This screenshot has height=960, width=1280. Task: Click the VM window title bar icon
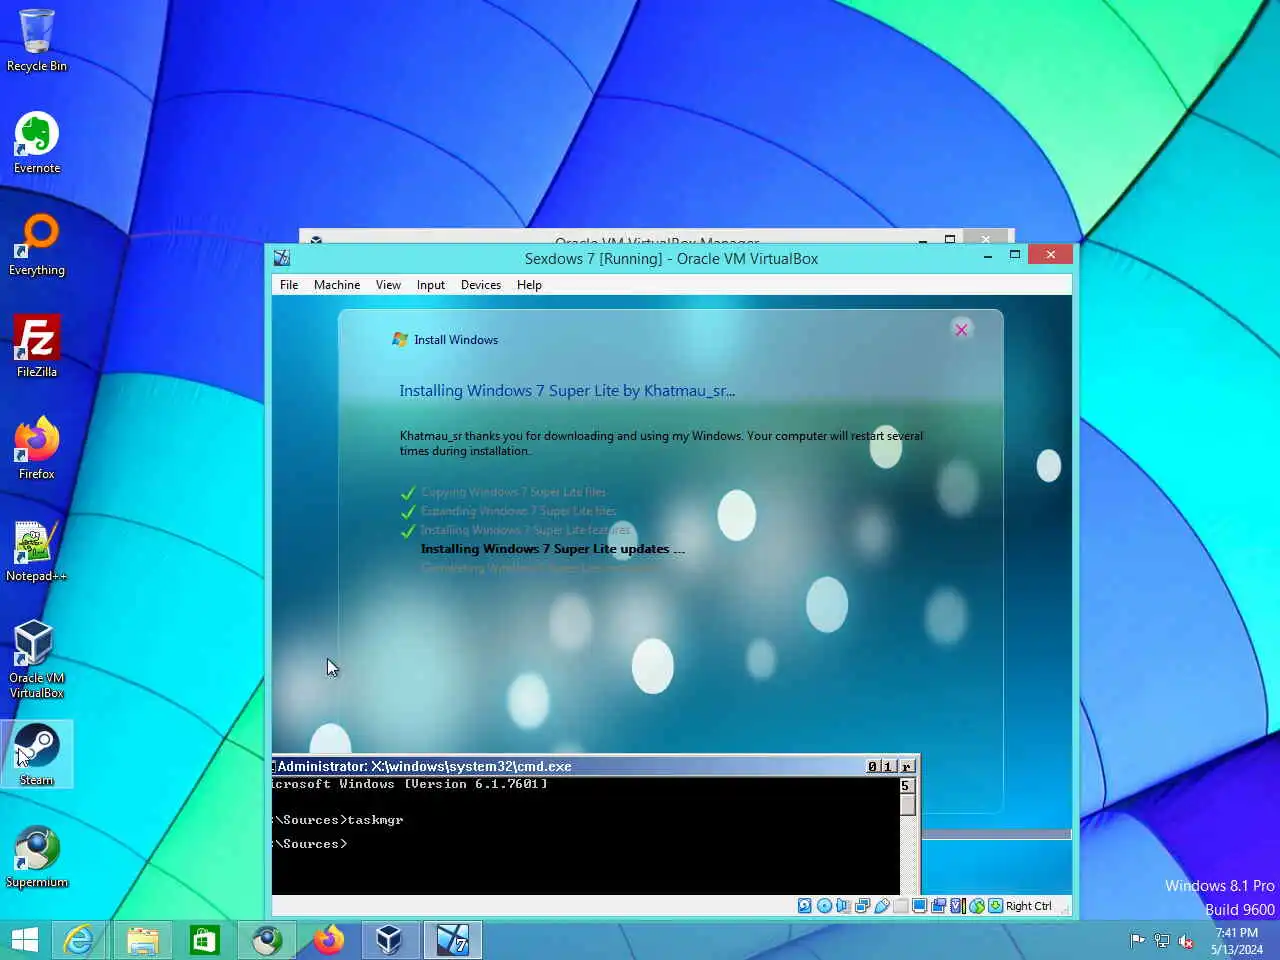(x=282, y=258)
